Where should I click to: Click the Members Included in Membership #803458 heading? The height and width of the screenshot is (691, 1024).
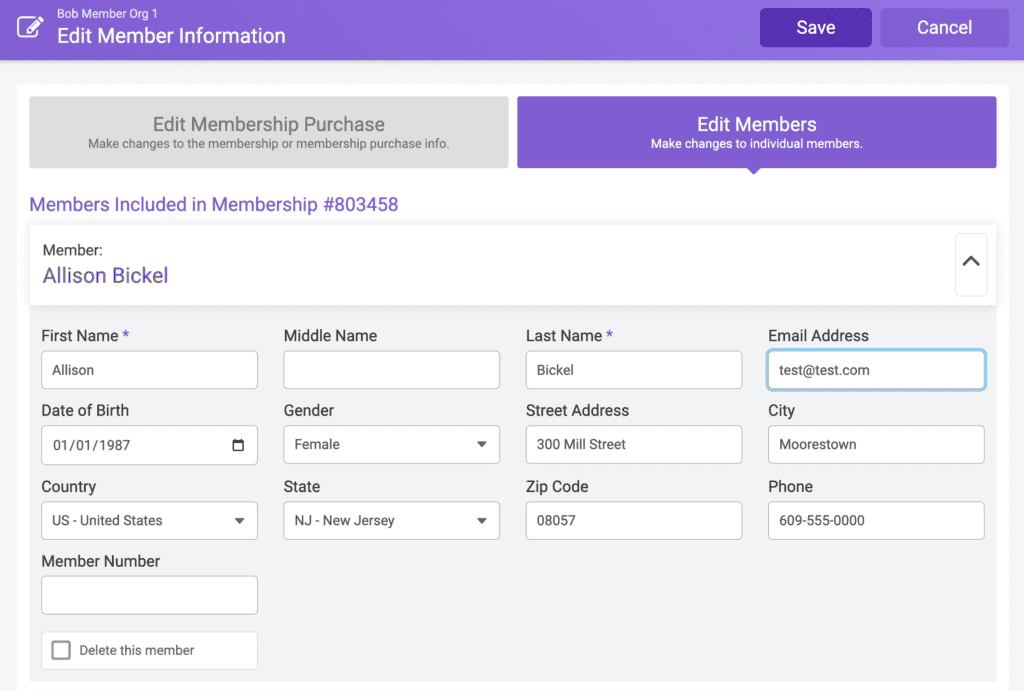(x=214, y=204)
